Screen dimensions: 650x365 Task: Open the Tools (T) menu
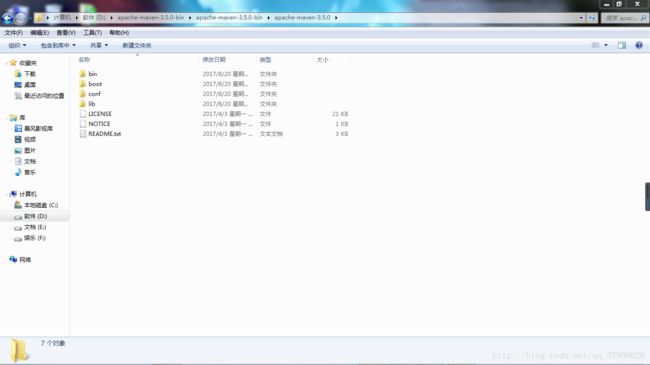[x=92, y=33]
